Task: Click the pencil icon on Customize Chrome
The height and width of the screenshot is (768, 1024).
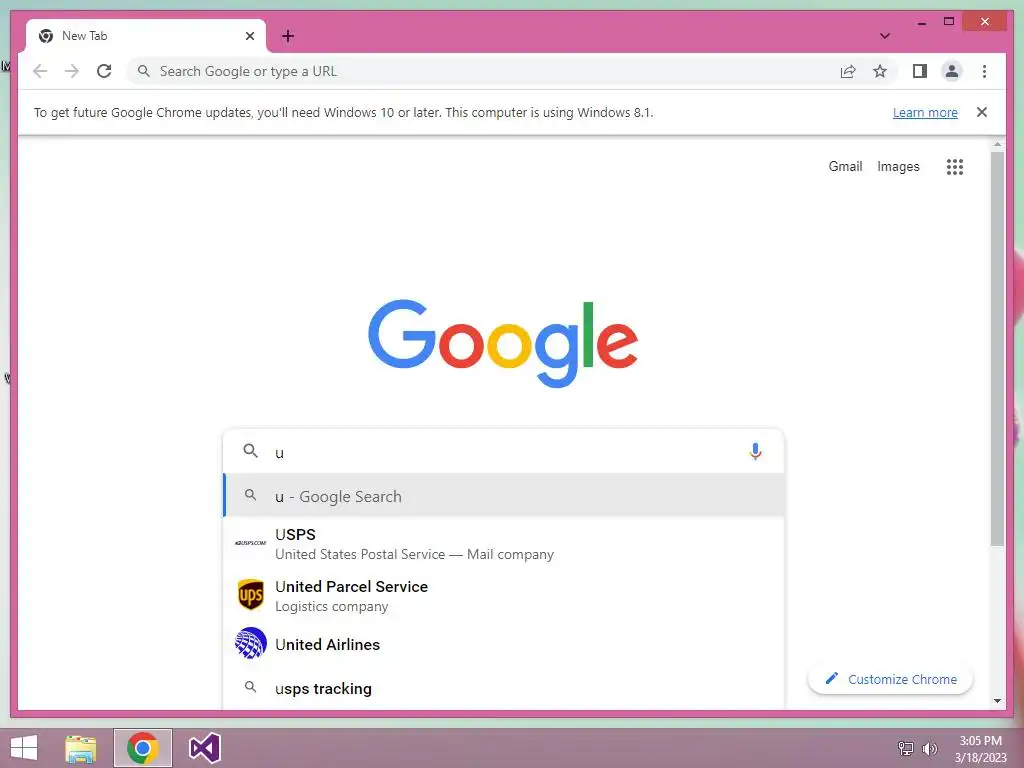Action: [831, 678]
